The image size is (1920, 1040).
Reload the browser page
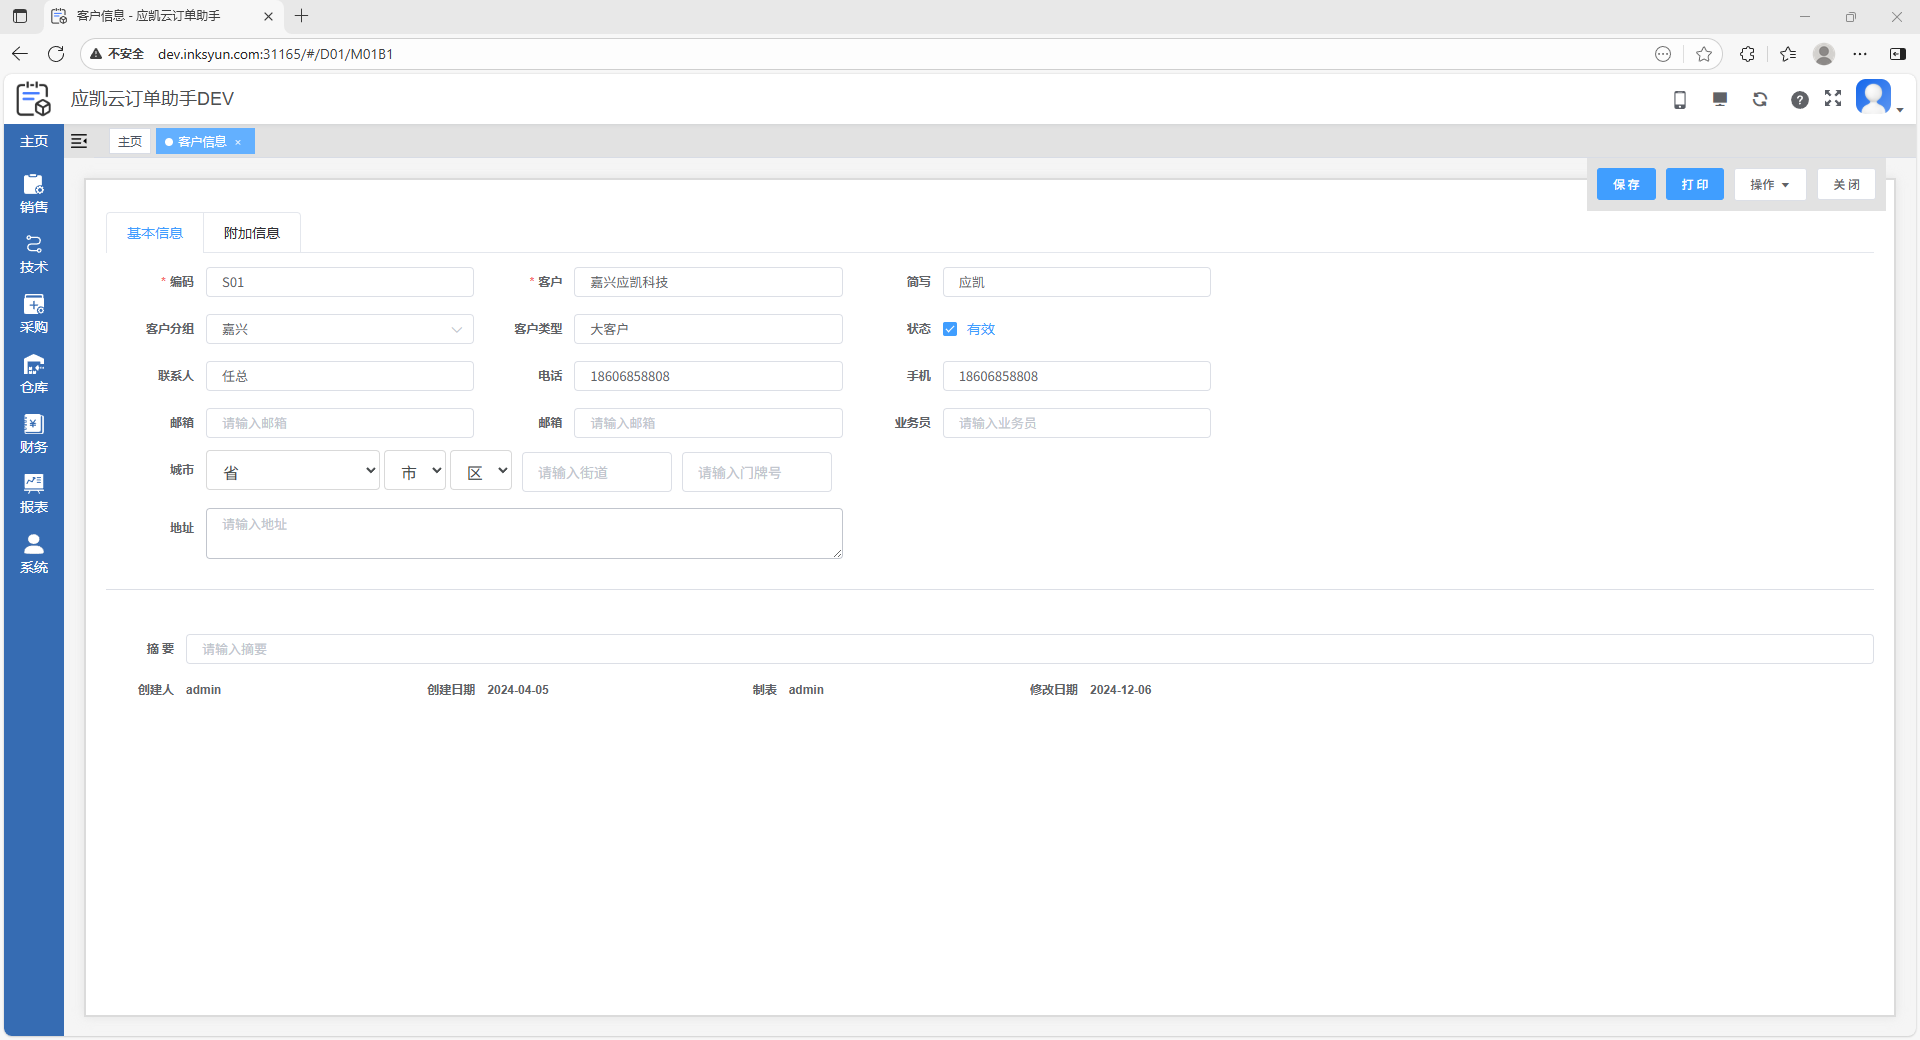[x=56, y=54]
